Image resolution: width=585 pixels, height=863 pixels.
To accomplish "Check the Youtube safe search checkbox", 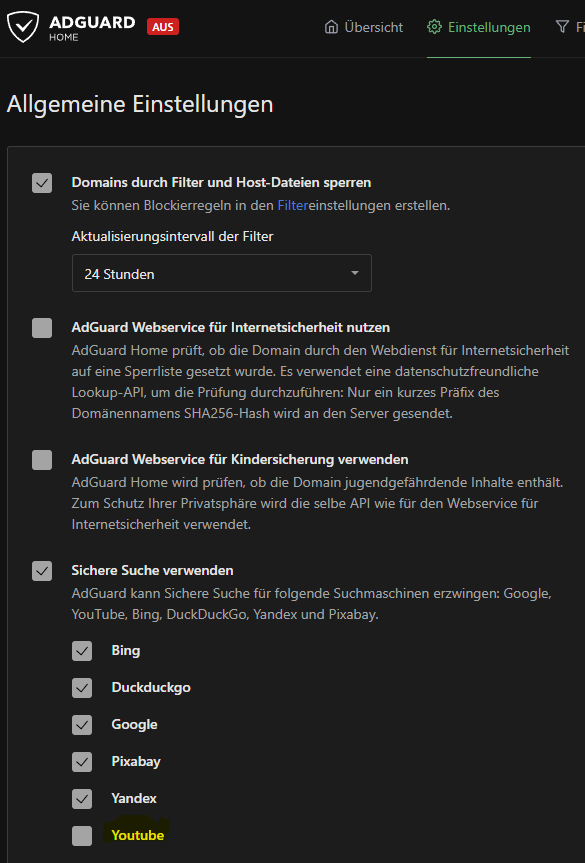I will pos(82,836).
